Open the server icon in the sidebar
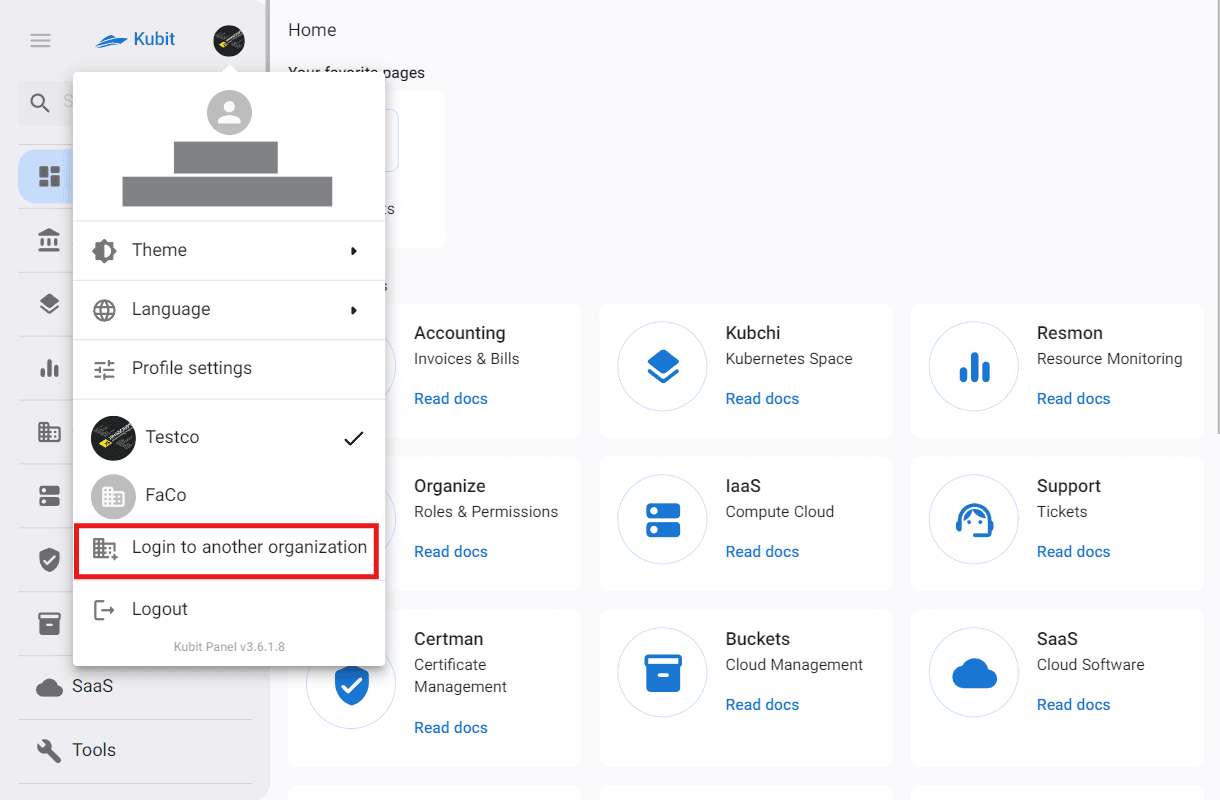 (49, 496)
